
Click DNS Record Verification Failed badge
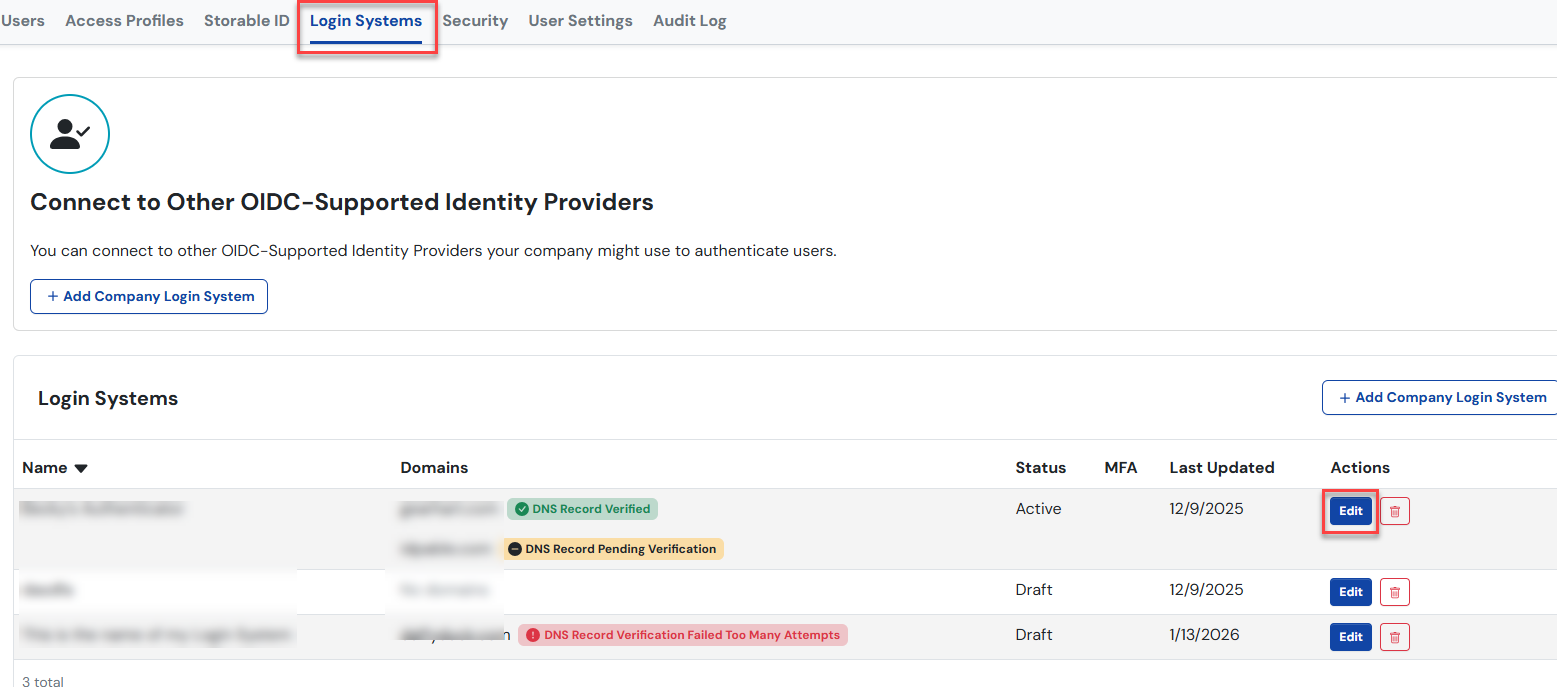click(x=682, y=635)
